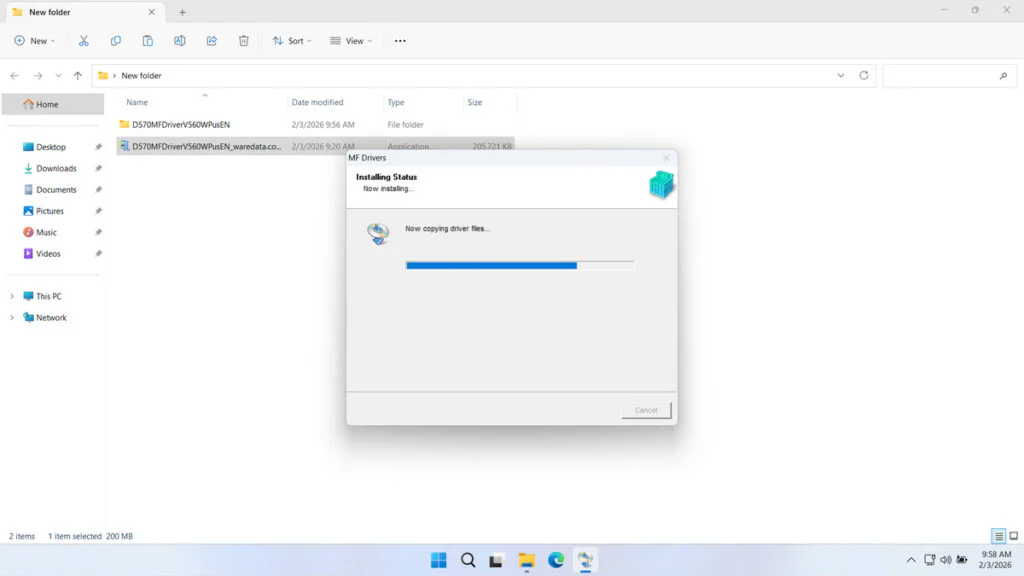Click the Copy icon in the toolbar
Screen dimensions: 1024x576
pos(116,40)
